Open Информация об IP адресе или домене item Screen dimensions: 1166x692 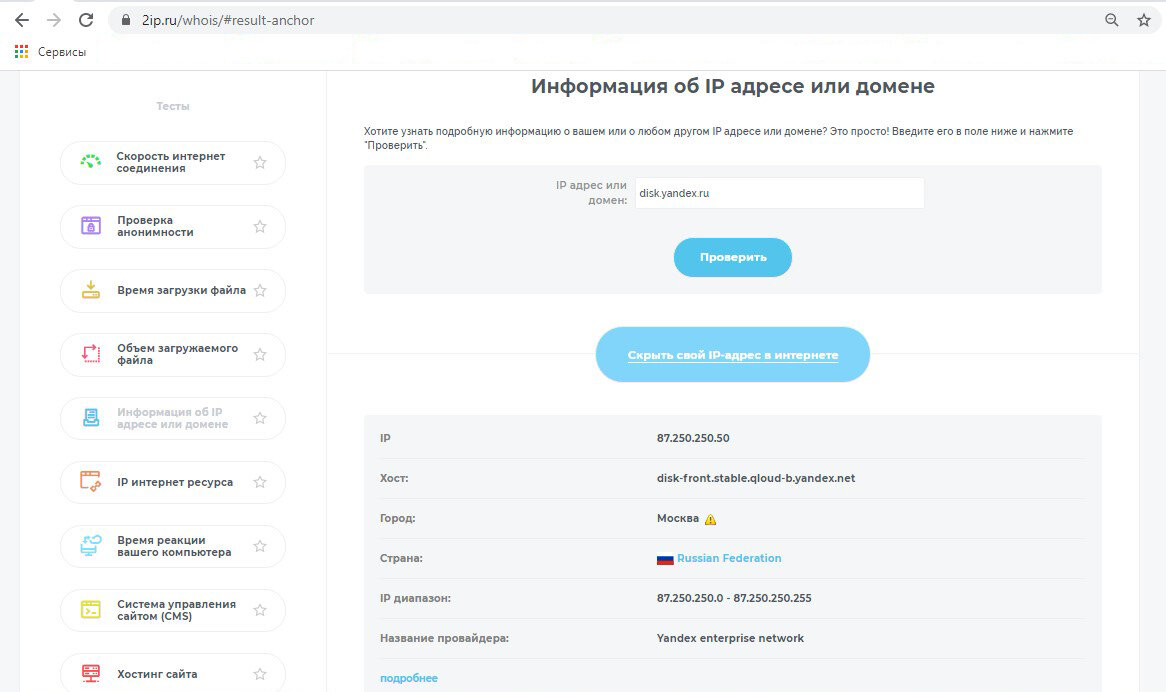pos(173,418)
